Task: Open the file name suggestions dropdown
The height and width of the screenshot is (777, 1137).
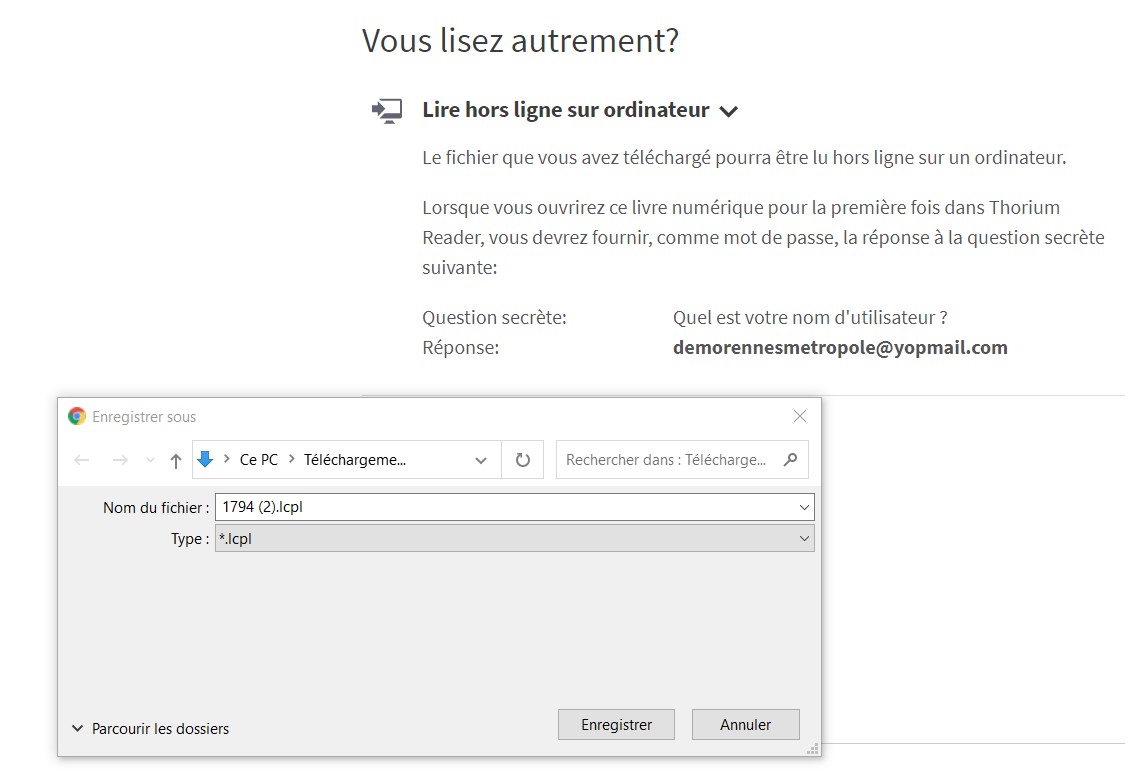Action: (804, 507)
